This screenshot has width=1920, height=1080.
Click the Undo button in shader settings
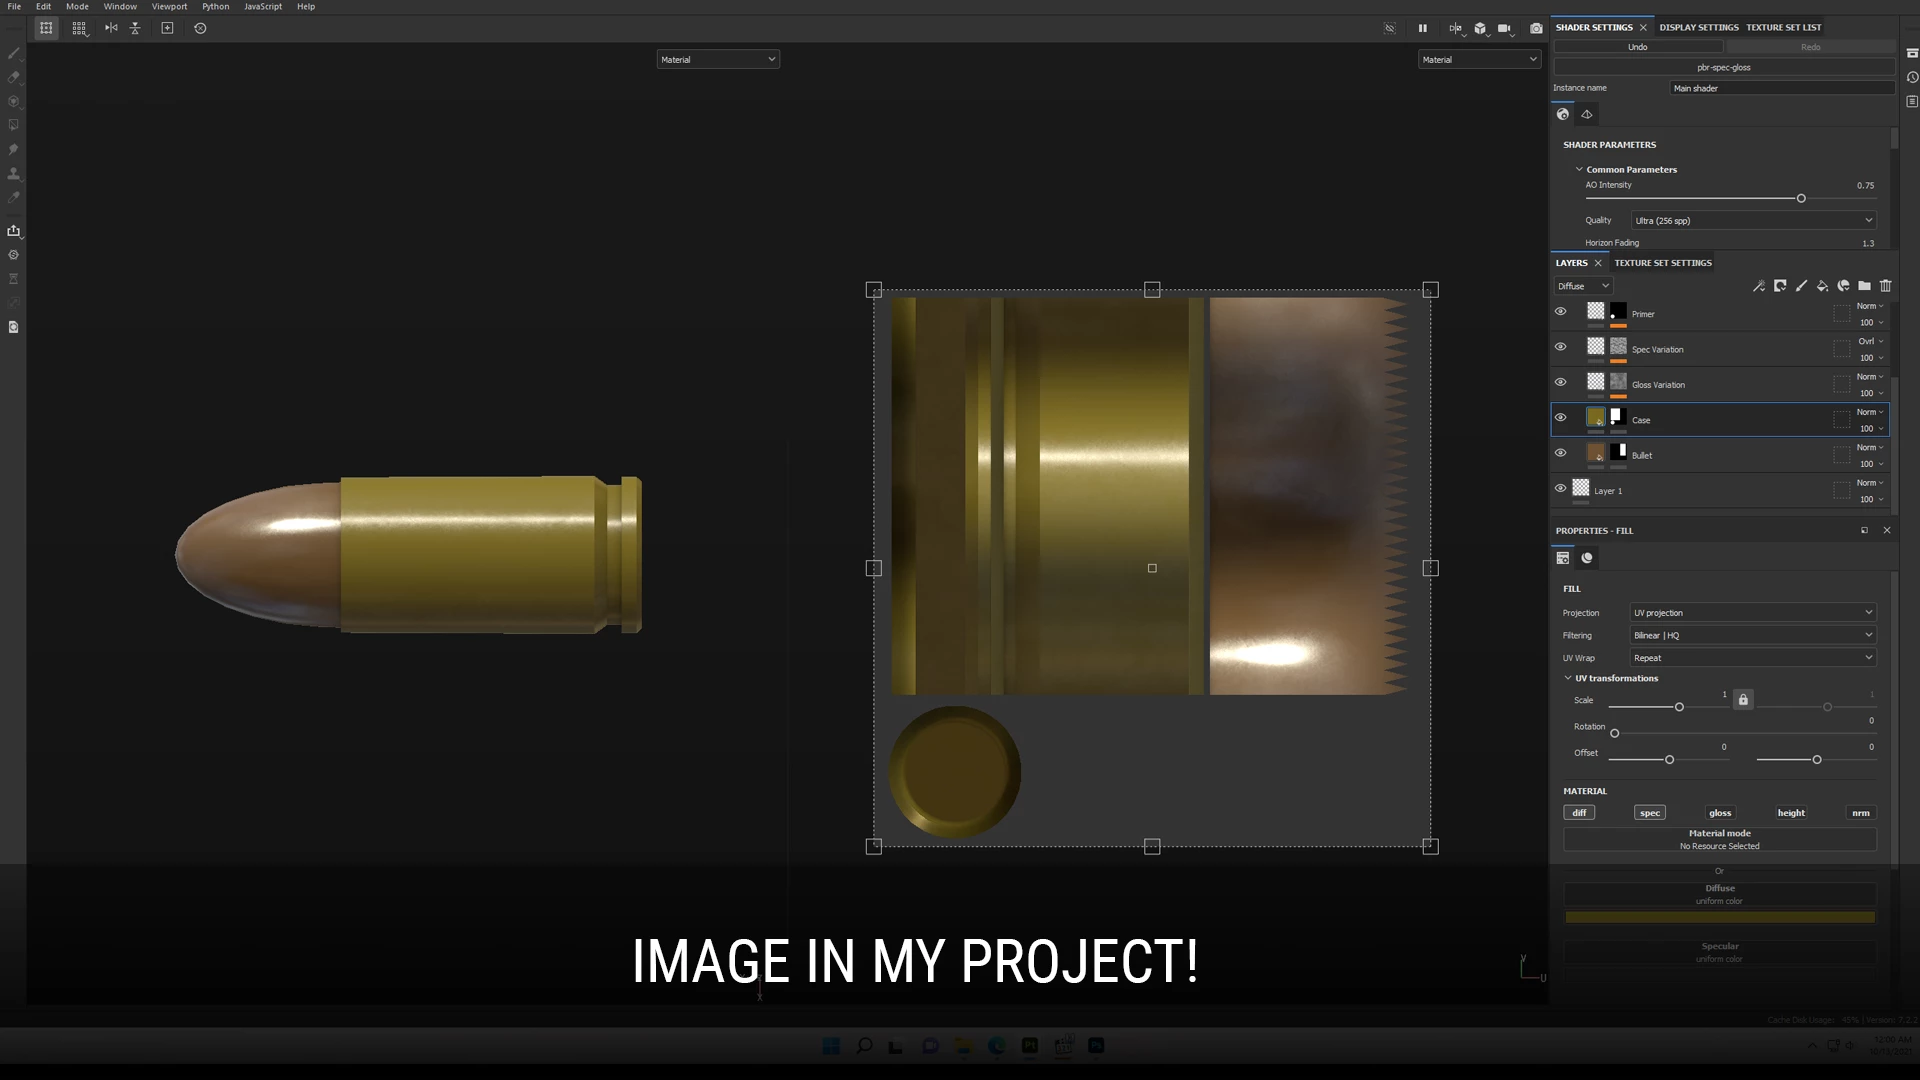(x=1637, y=47)
